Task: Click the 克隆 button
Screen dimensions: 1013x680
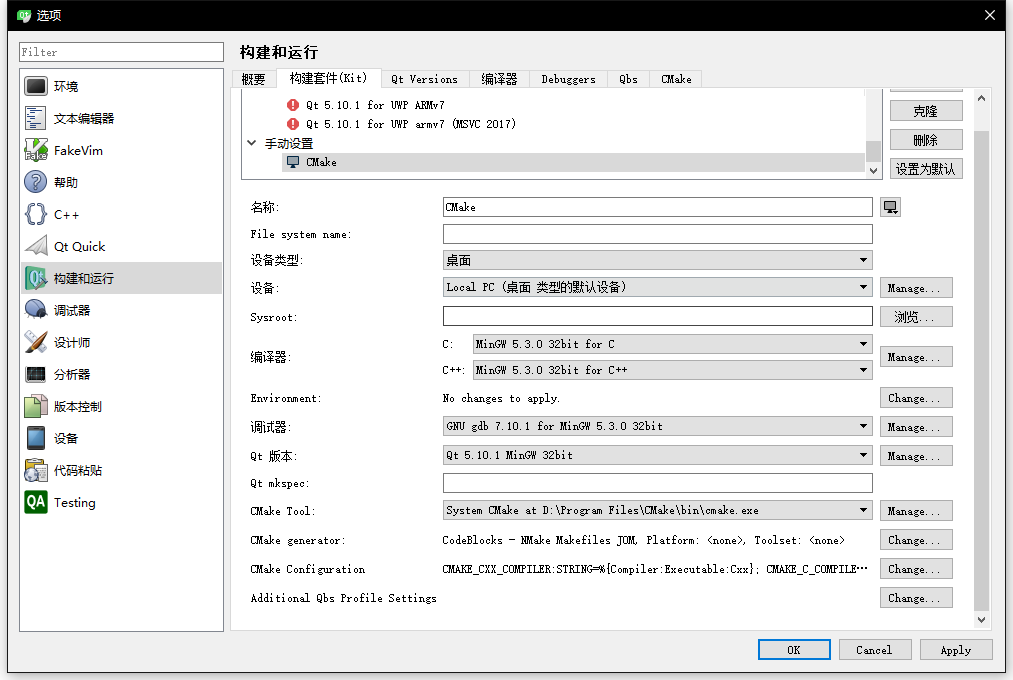Action: tap(925, 110)
